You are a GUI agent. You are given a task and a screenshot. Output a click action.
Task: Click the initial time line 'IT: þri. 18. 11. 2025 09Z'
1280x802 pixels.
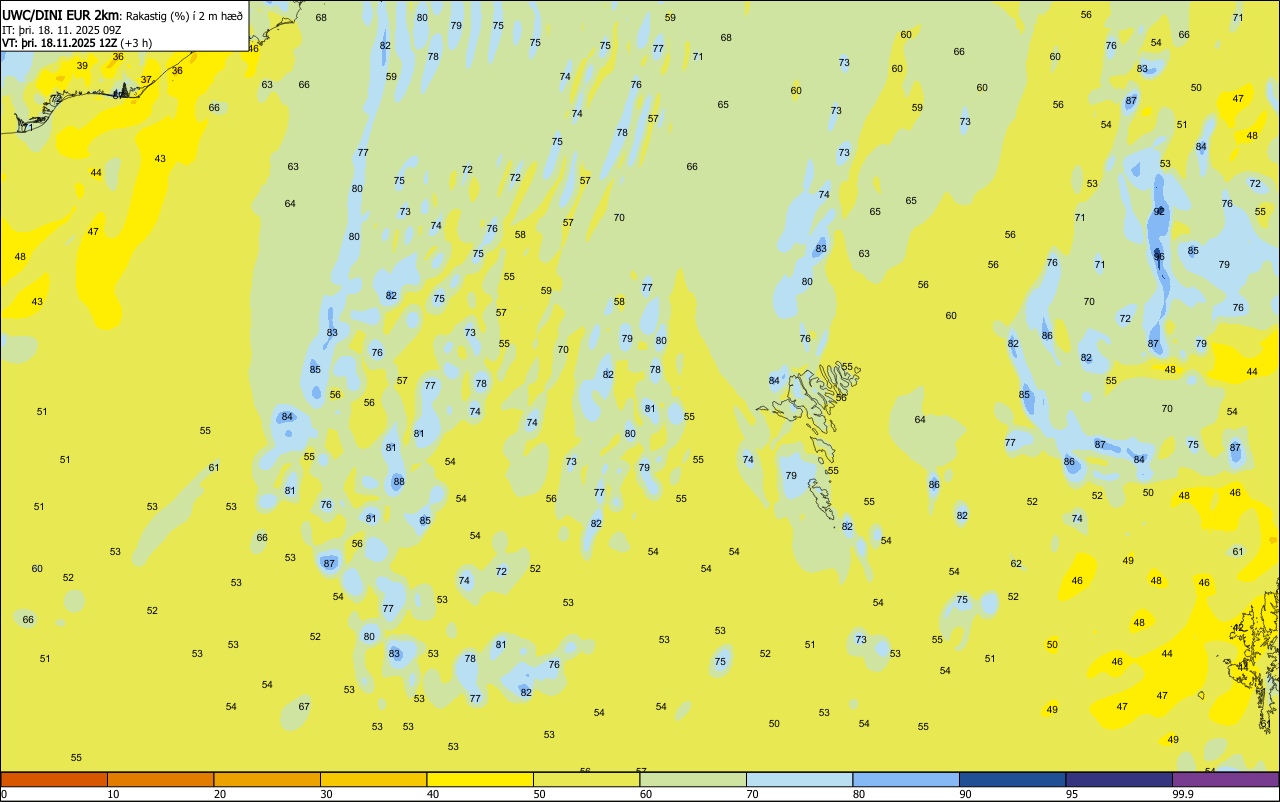click(x=62, y=30)
